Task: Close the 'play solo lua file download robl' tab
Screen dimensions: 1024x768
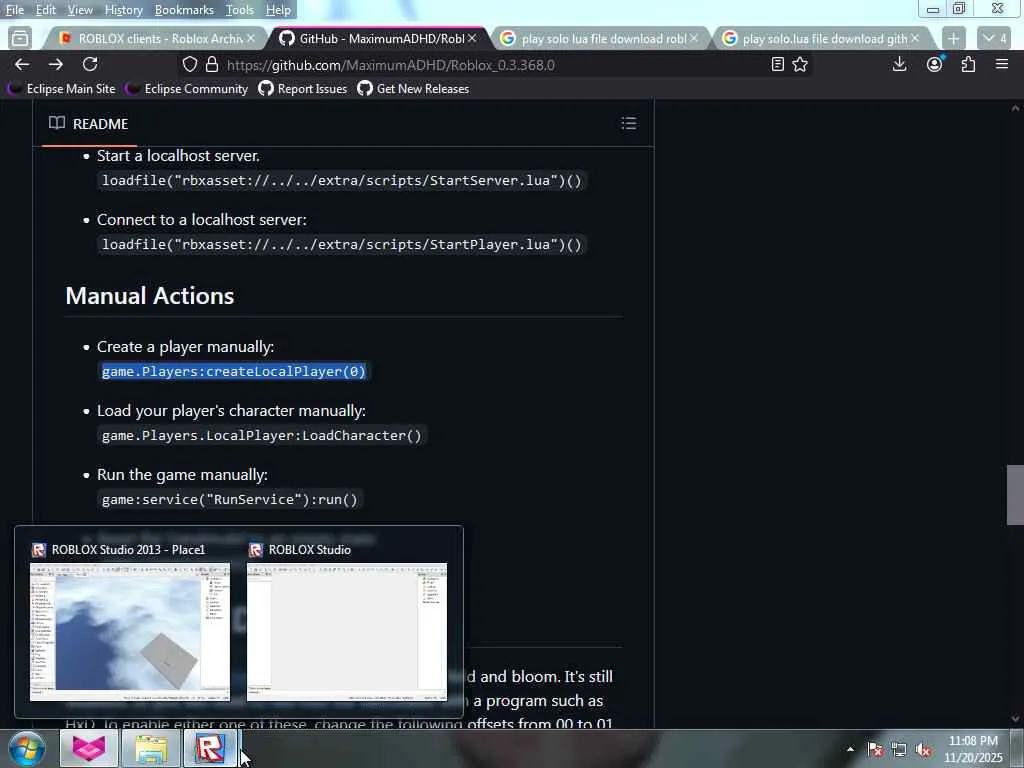Action: [x=694, y=39]
